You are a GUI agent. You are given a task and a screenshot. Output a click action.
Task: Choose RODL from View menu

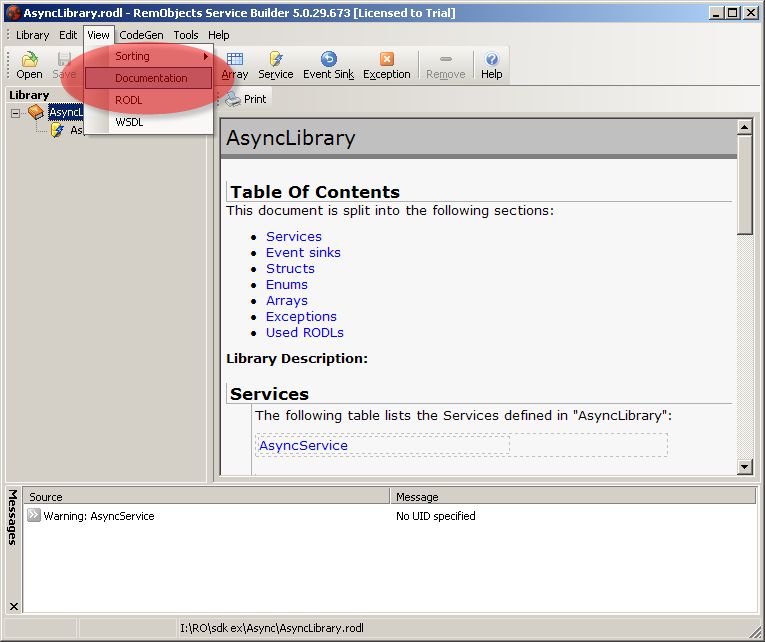148,100
